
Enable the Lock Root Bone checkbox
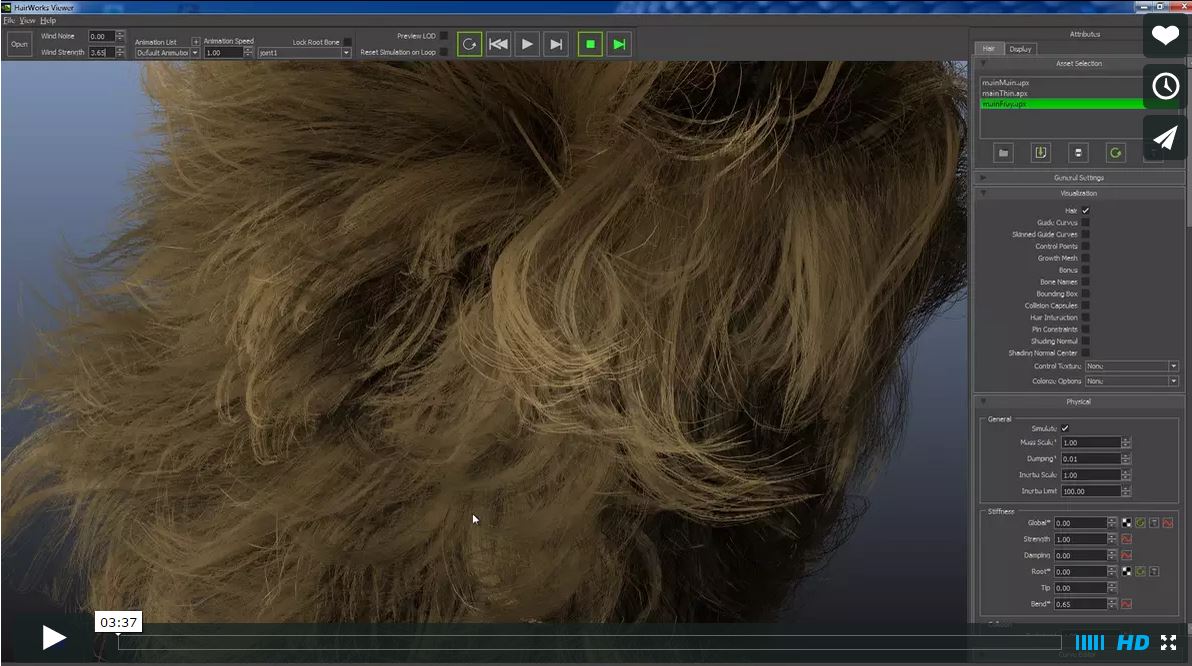coord(347,42)
